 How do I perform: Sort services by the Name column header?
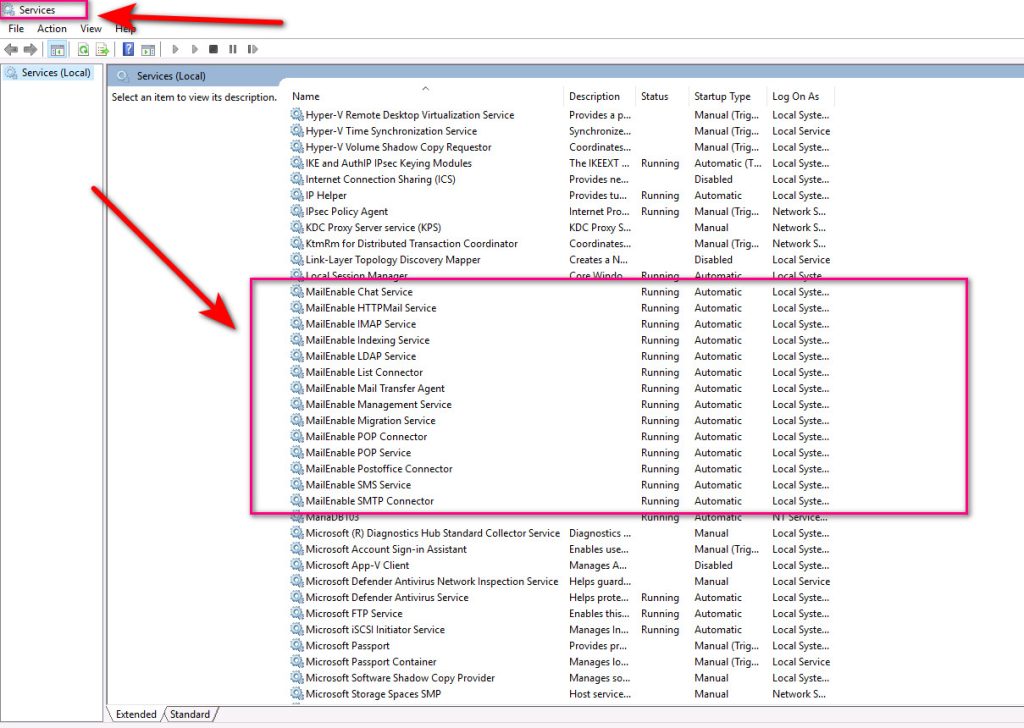click(x=306, y=97)
